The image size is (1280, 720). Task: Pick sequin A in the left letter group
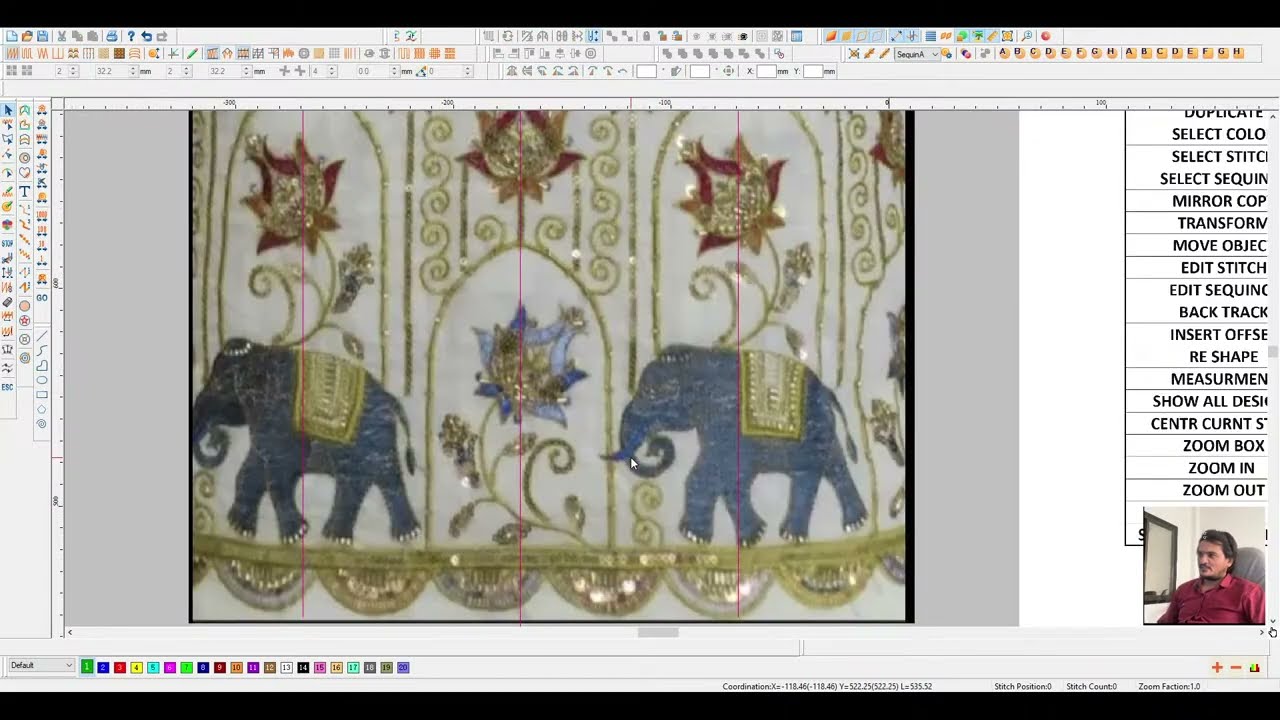coord(1004,53)
